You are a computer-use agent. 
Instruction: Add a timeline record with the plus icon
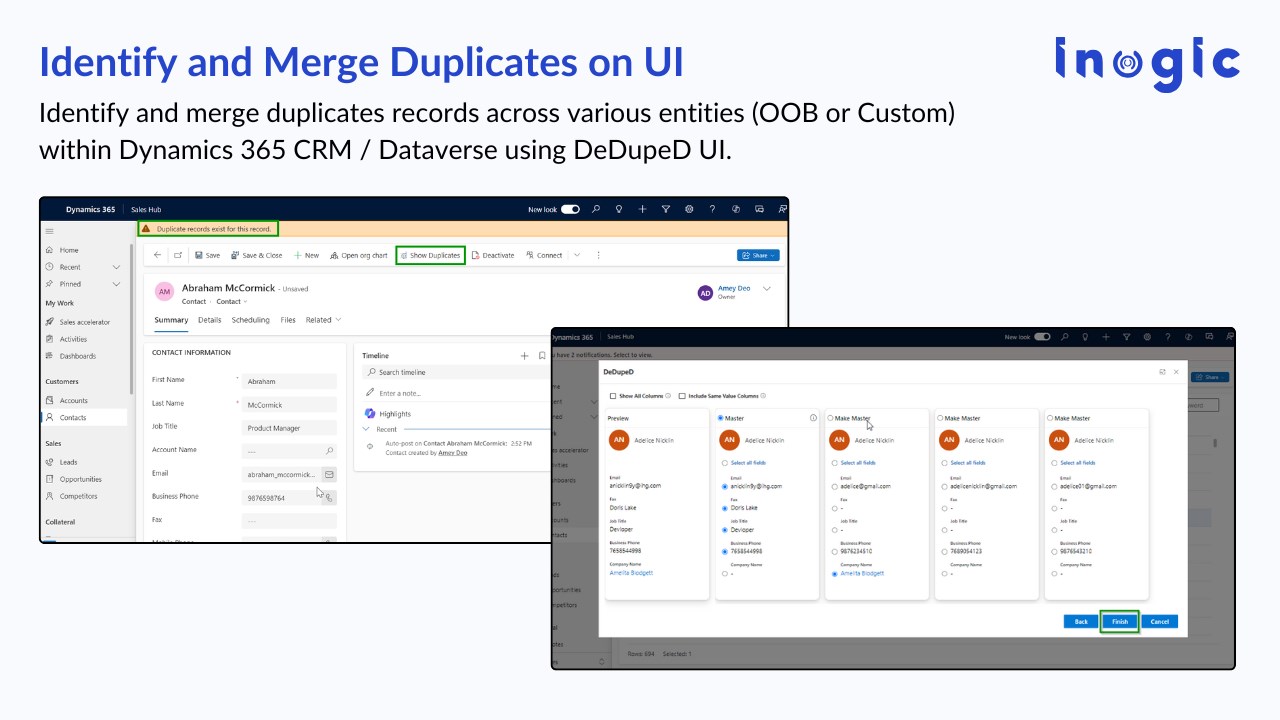(x=524, y=355)
